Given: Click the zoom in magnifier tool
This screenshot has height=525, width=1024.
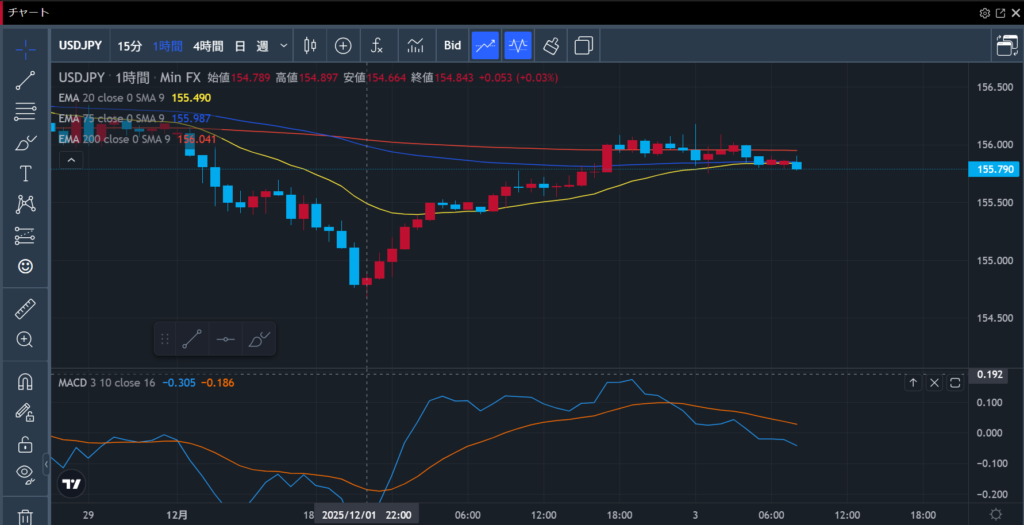Looking at the screenshot, I should [26, 339].
